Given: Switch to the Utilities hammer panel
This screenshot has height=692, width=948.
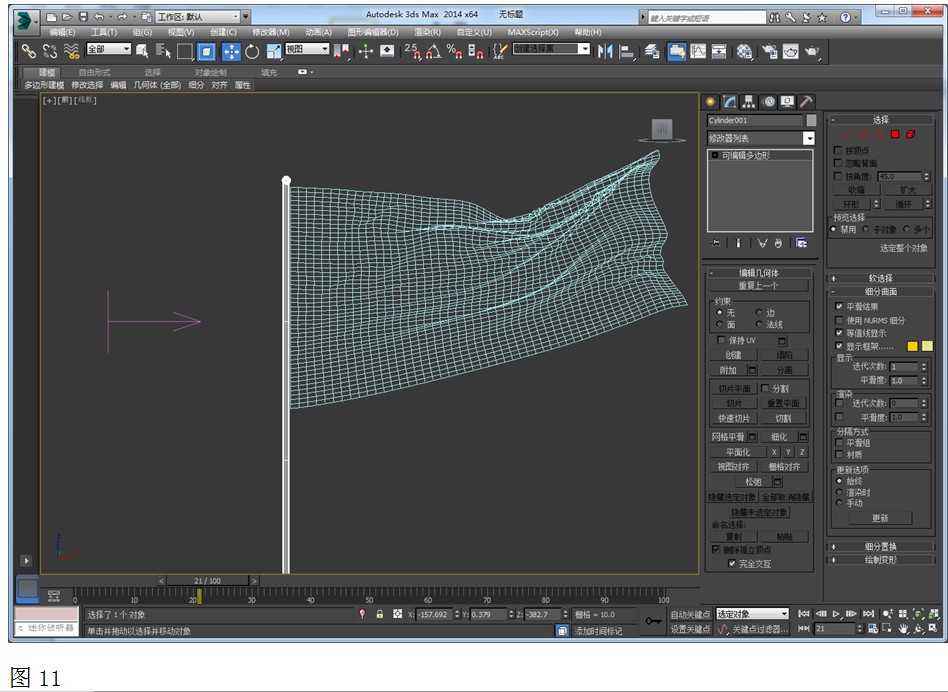Looking at the screenshot, I should [806, 102].
